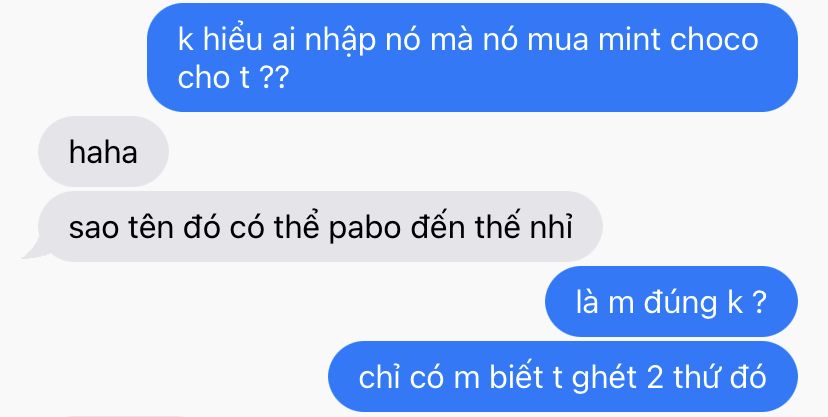Click 'cho t' on the first message's second line

[x=213, y=78]
